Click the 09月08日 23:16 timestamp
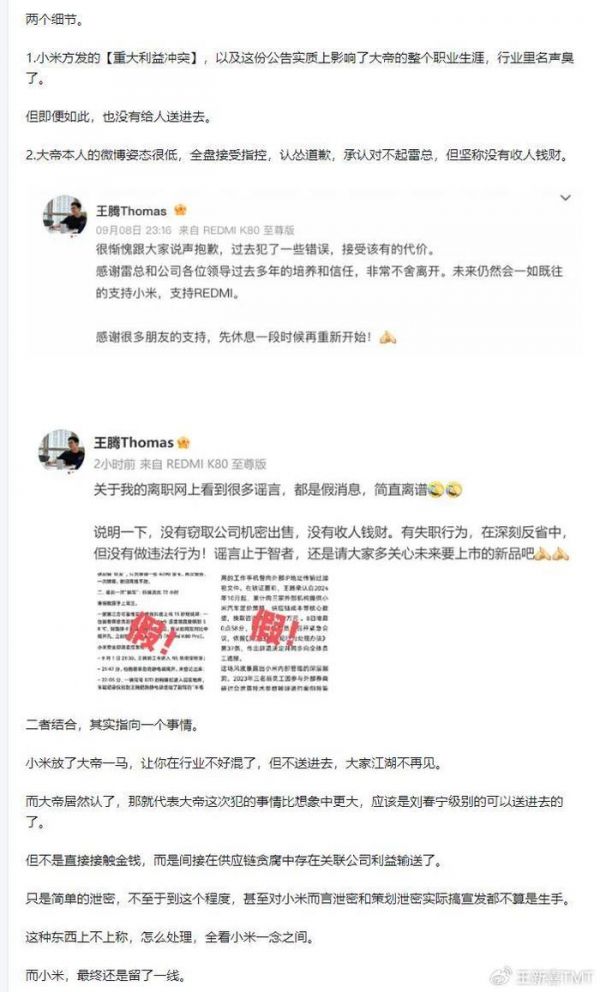 [134, 230]
